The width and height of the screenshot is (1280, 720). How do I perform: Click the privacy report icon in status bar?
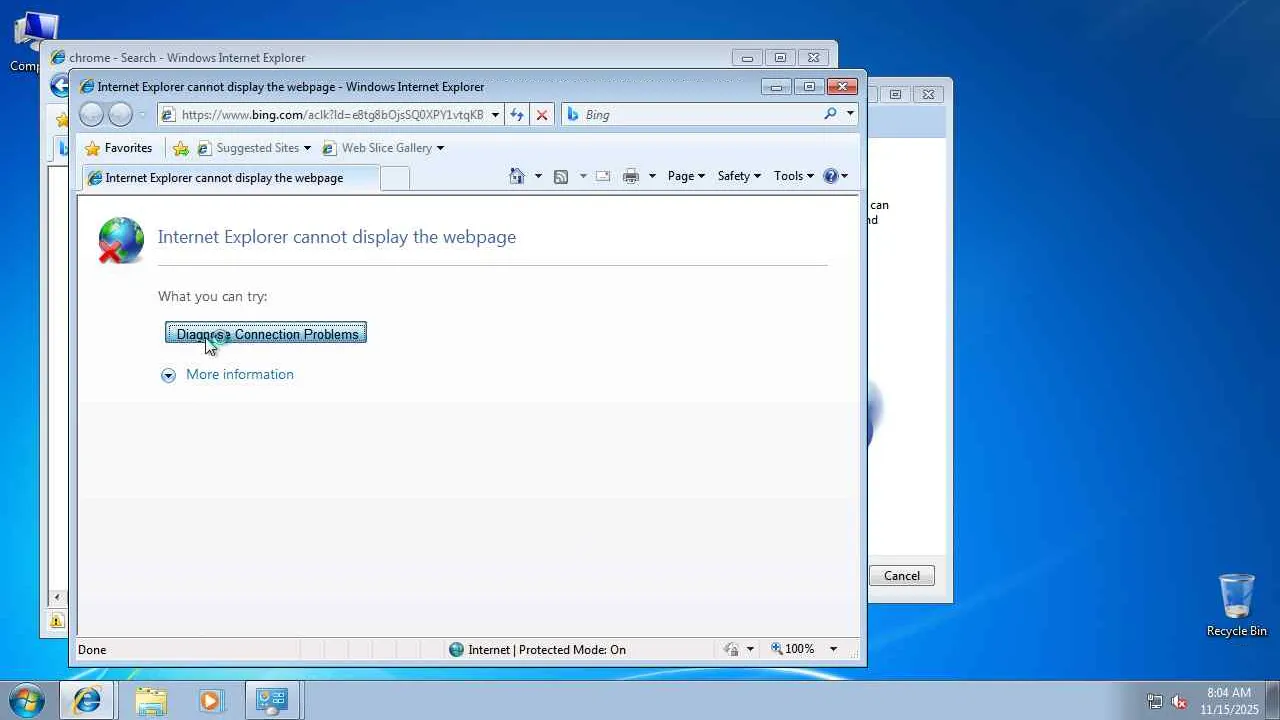pos(732,649)
